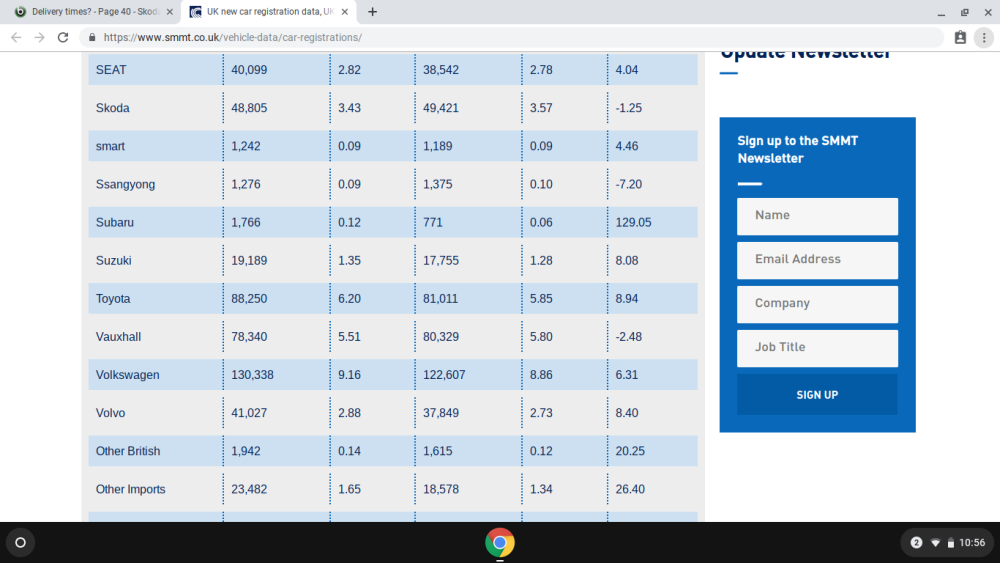The width and height of the screenshot is (1000, 563).
Task: Click the Job Title input field
Action: click(818, 348)
